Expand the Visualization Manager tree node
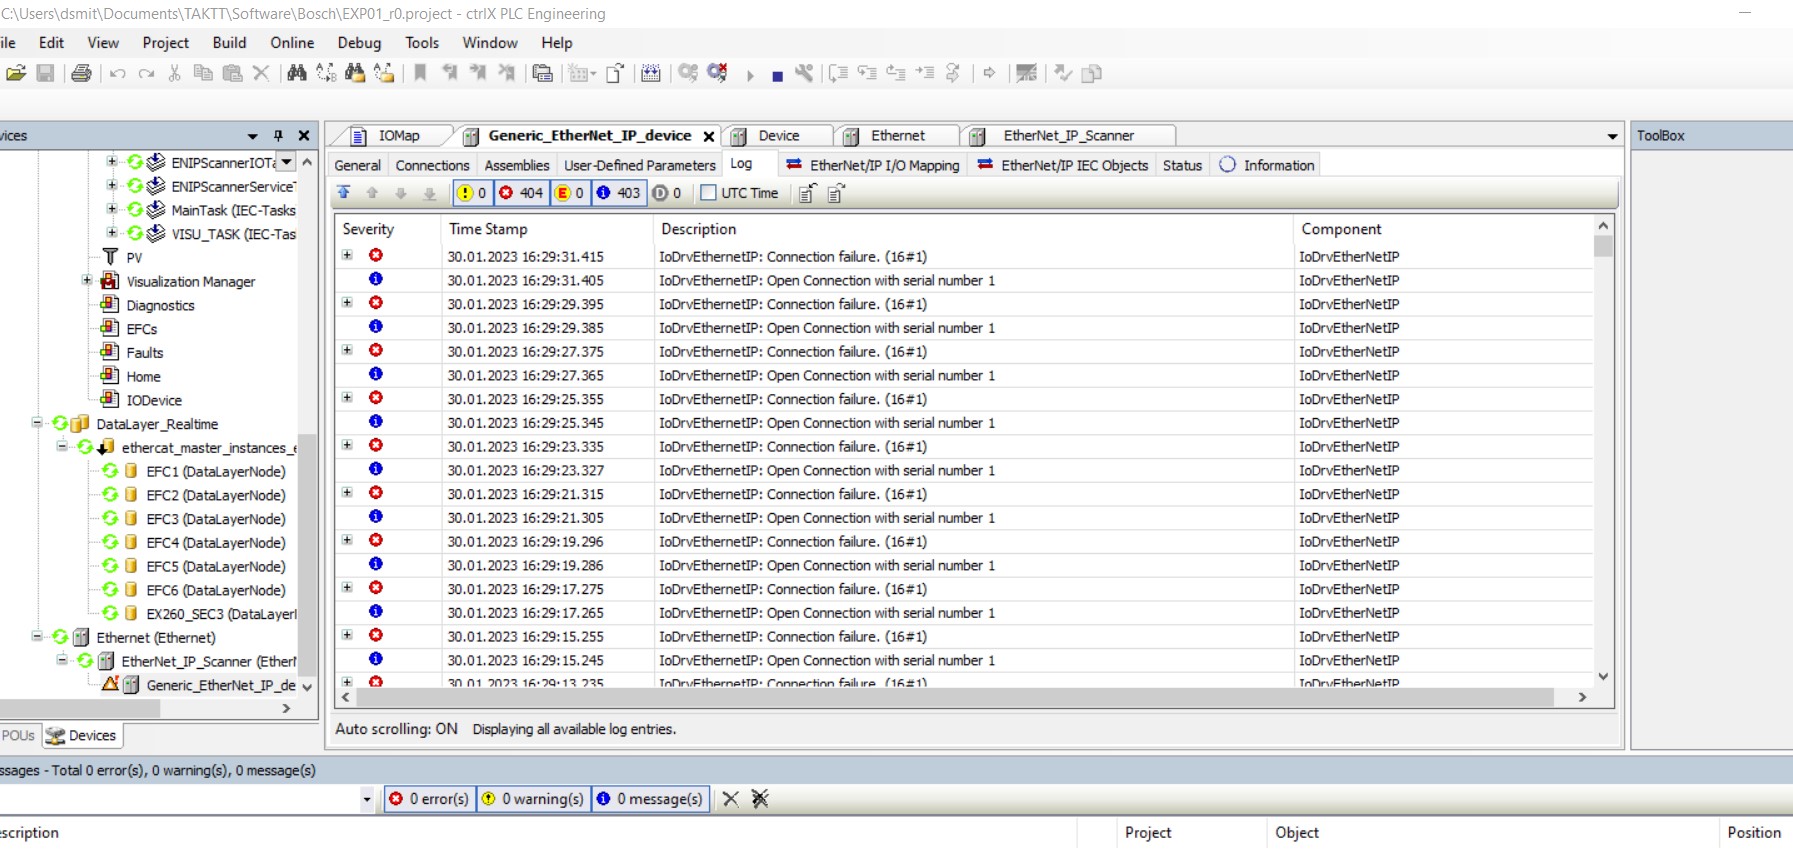Viewport: 1793px width, 858px height. pyautogui.click(x=87, y=281)
